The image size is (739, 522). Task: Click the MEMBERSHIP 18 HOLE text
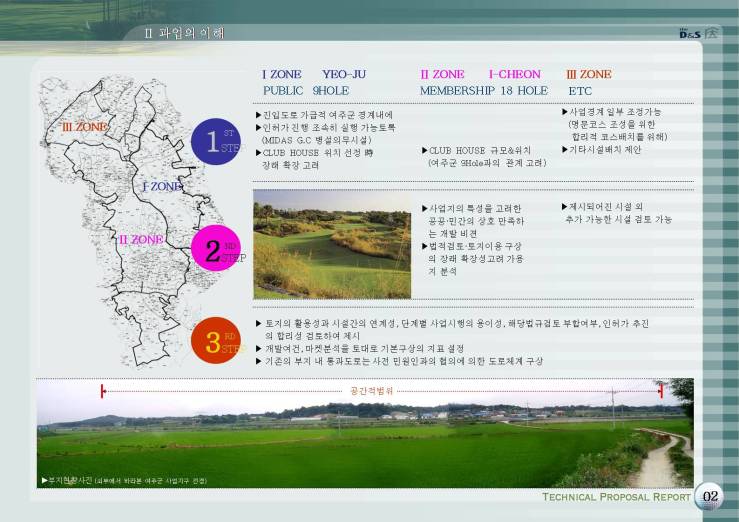tap(483, 91)
